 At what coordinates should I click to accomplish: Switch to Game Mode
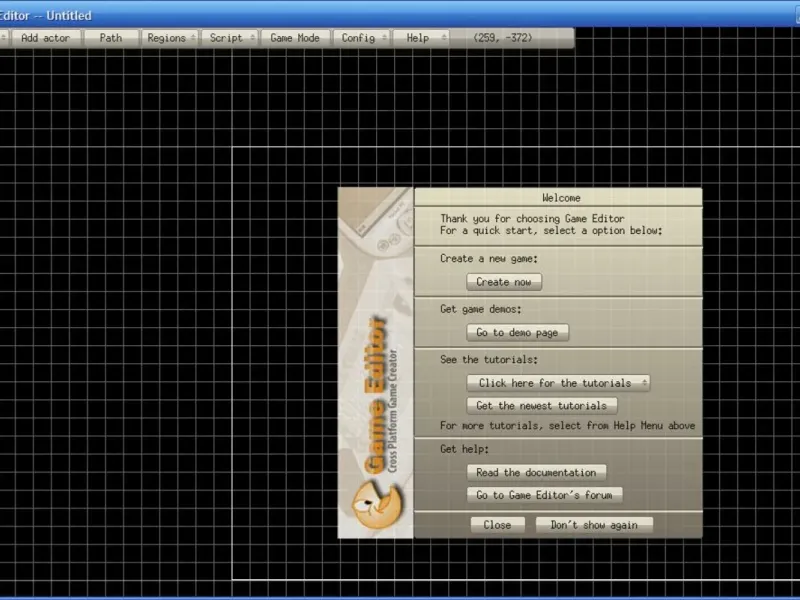(x=295, y=38)
